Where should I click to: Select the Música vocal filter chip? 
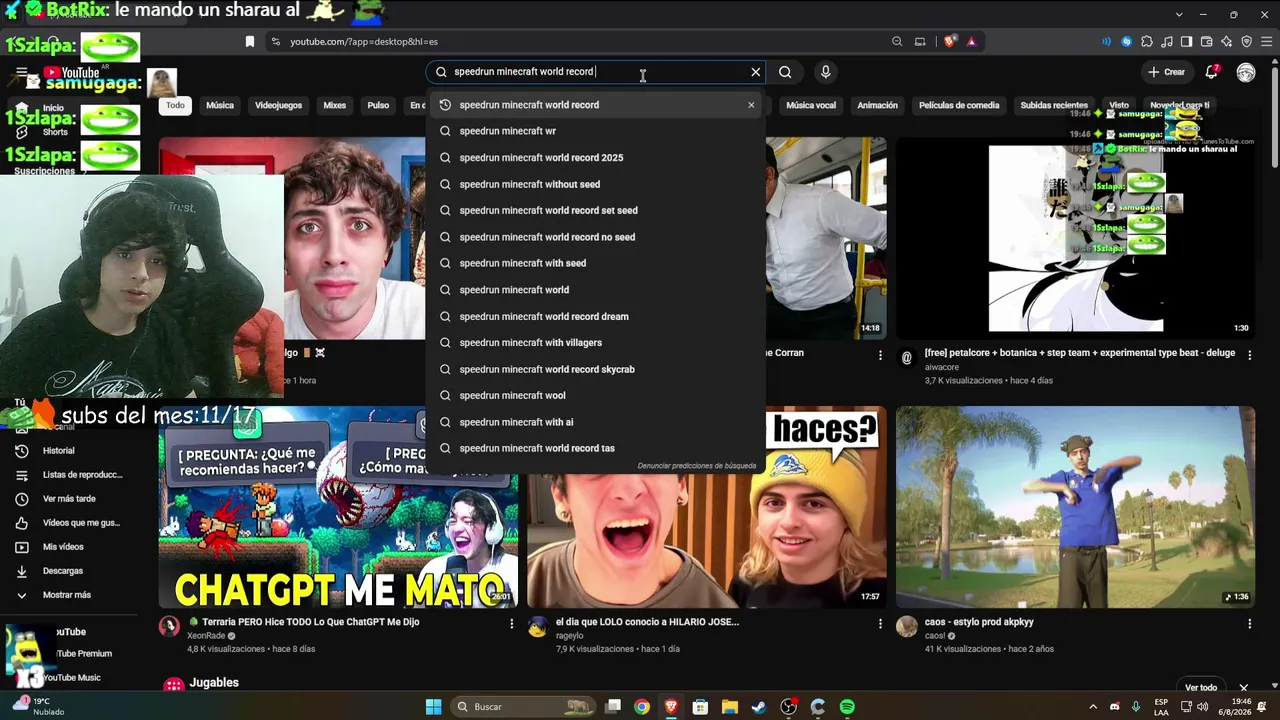click(811, 105)
